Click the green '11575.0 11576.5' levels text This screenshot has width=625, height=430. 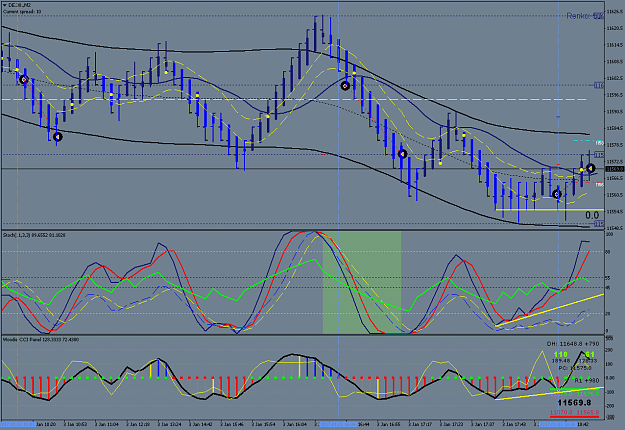tap(574, 394)
